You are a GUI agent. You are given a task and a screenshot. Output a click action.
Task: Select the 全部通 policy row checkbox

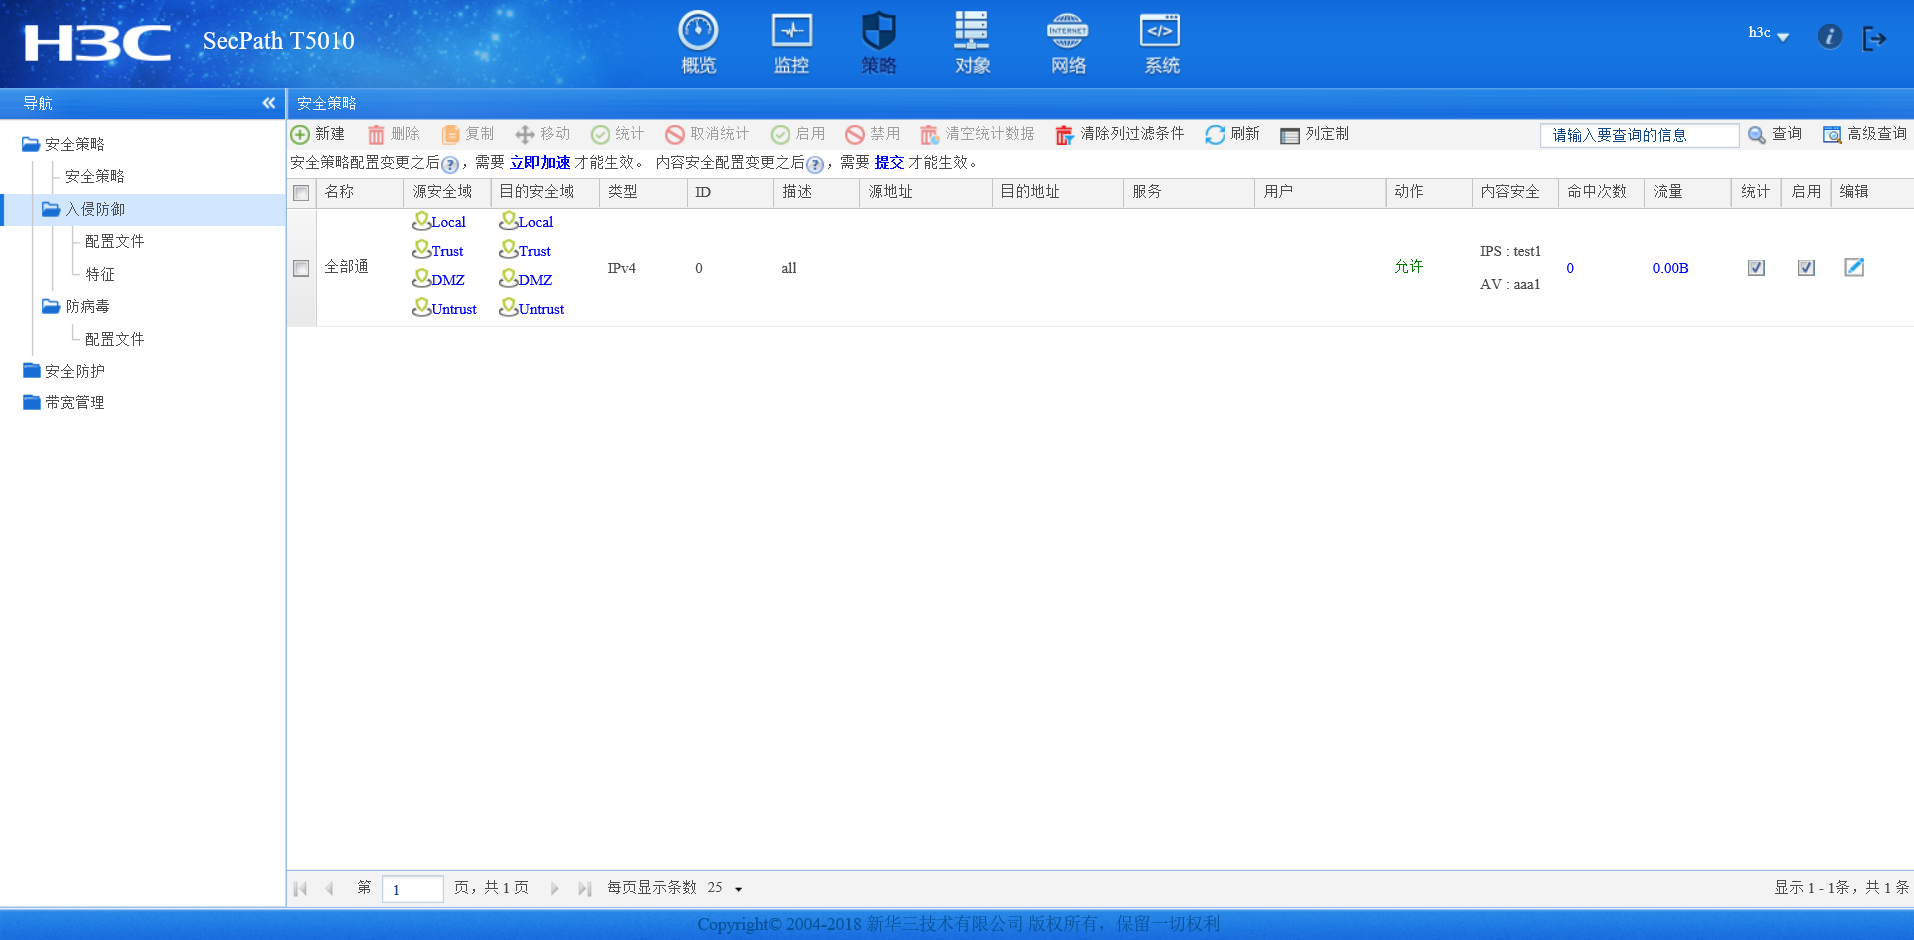301,268
